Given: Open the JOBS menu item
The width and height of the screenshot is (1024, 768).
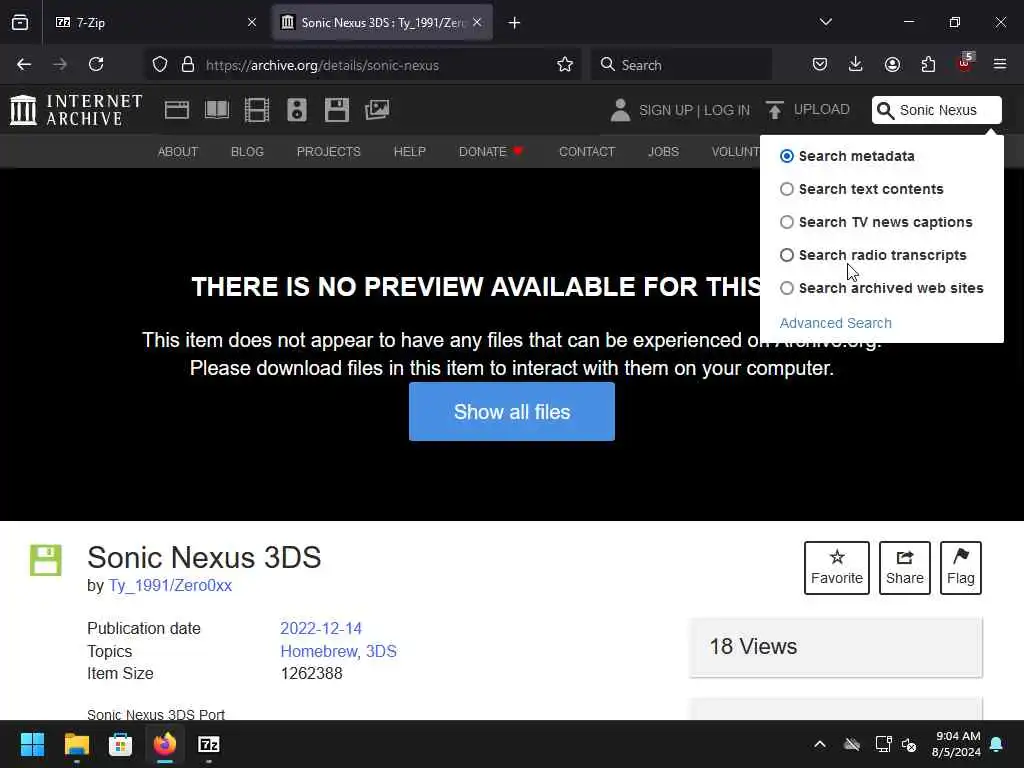Looking at the screenshot, I should (664, 152).
